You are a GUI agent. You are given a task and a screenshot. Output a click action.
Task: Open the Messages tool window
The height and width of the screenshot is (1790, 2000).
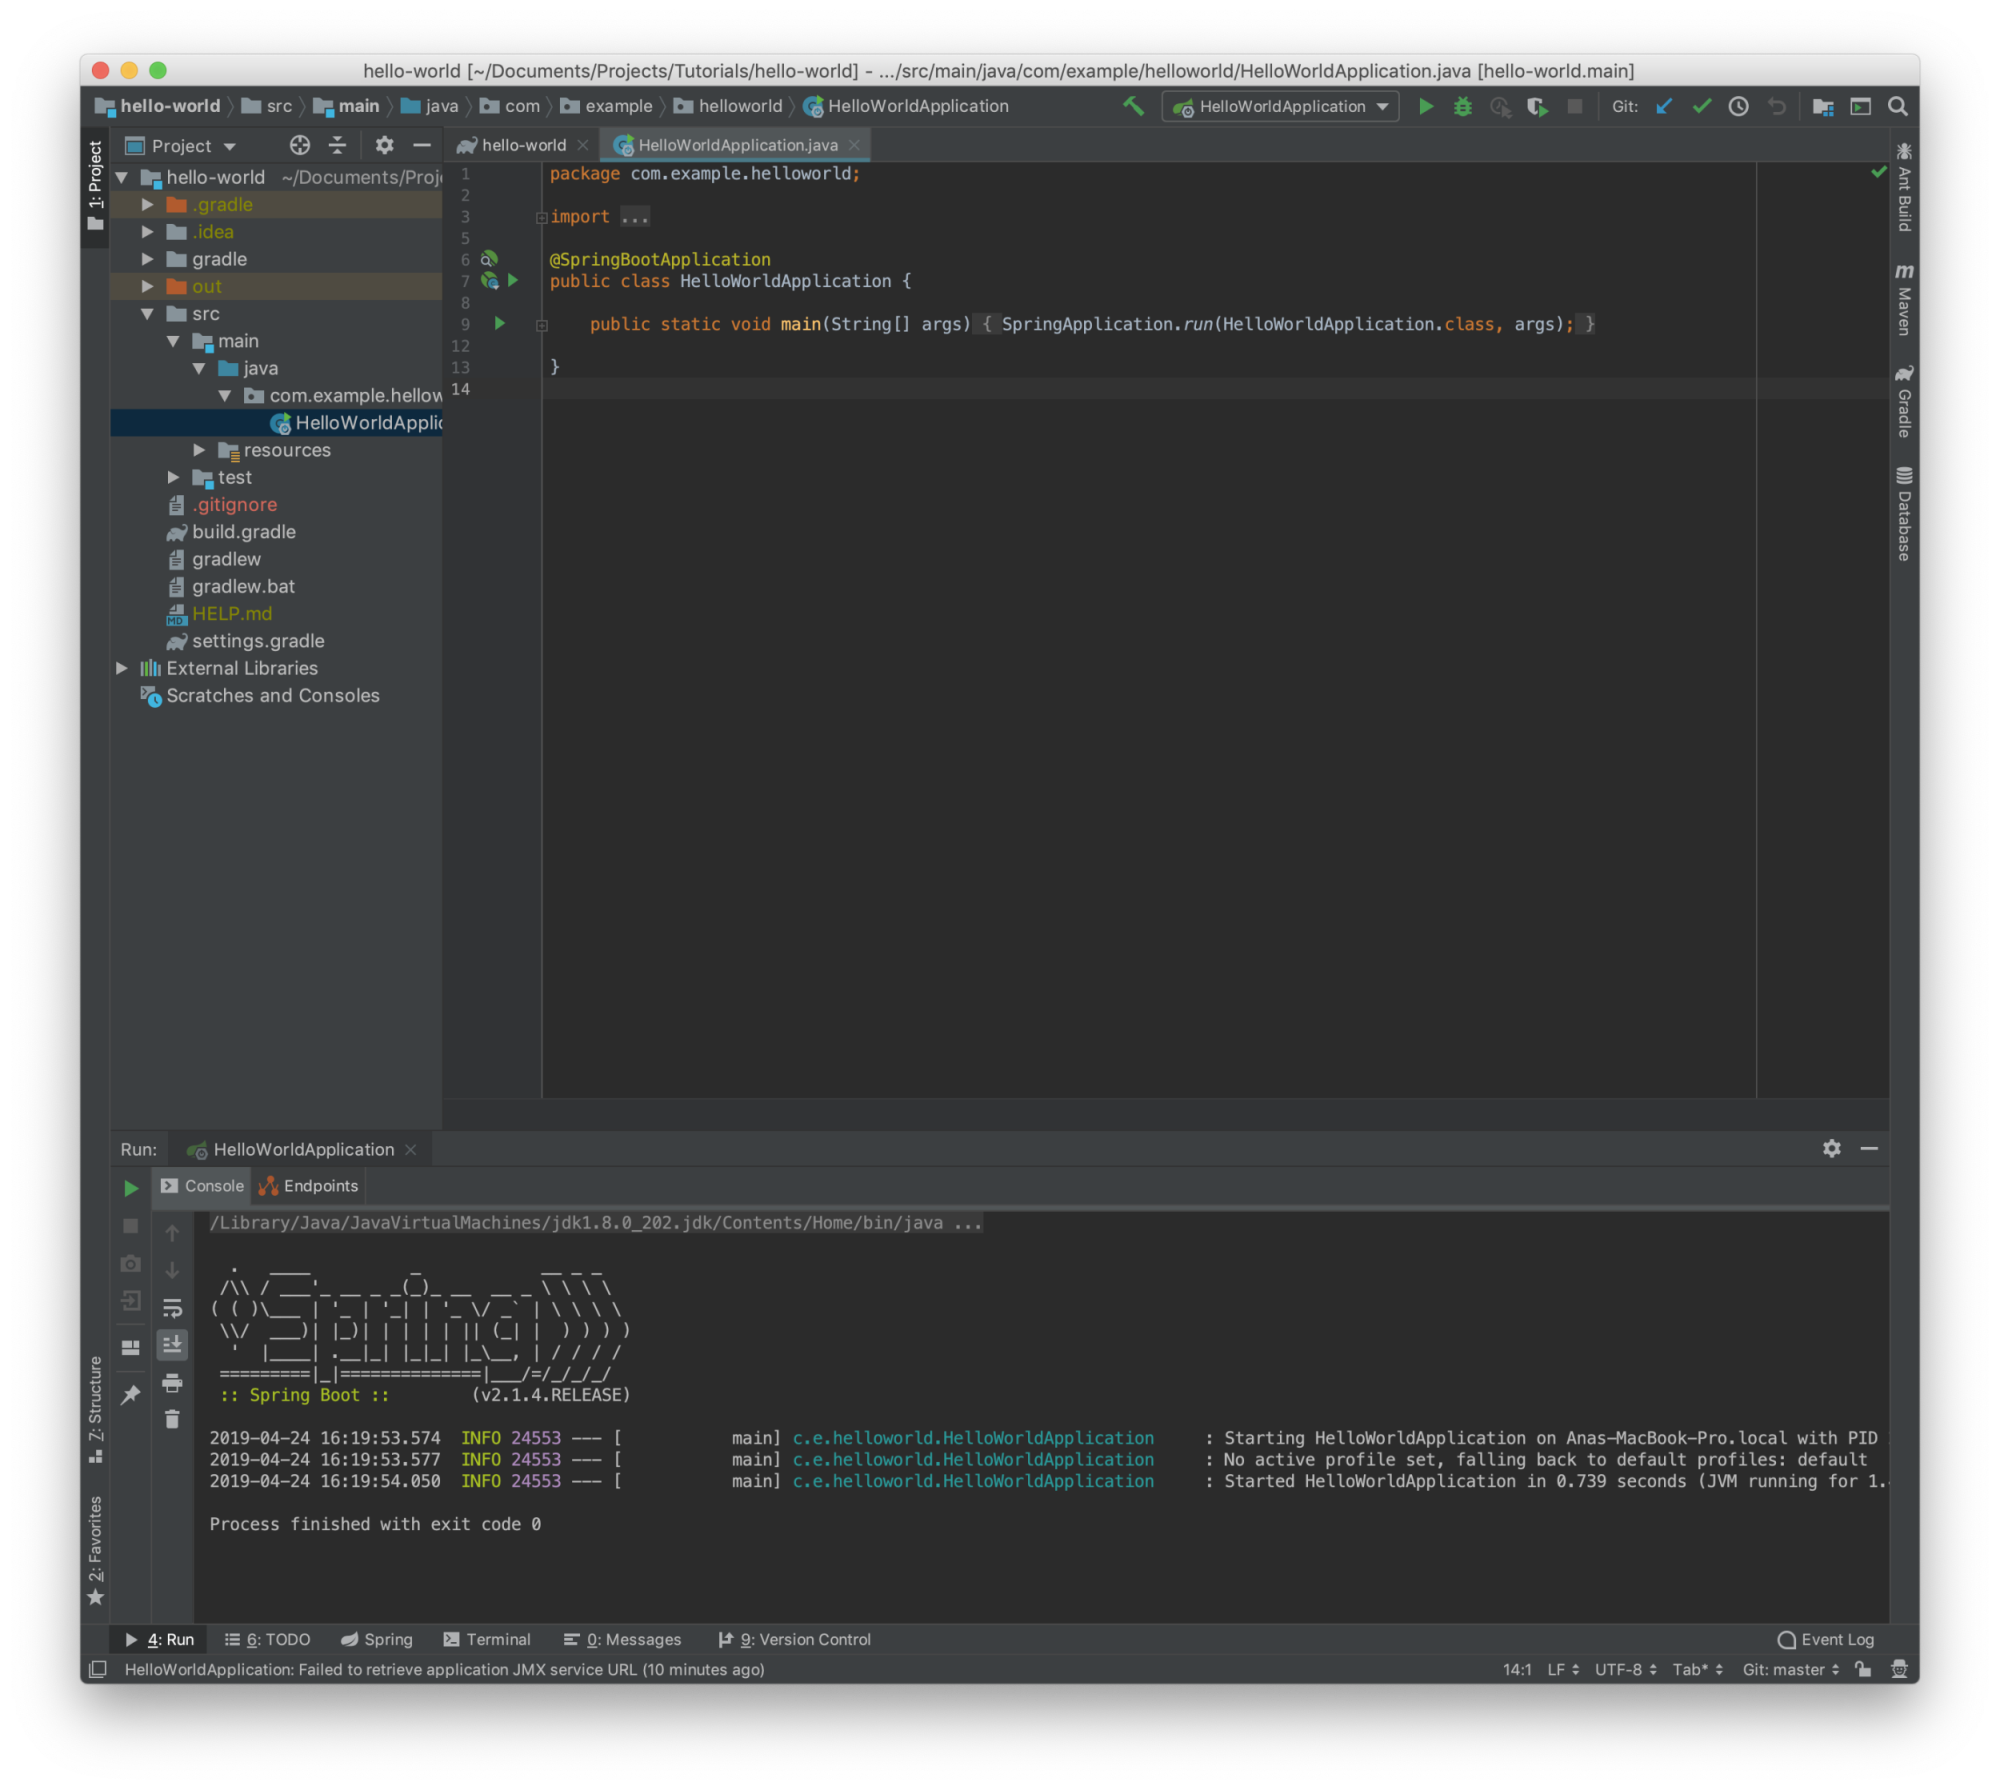click(x=622, y=1639)
